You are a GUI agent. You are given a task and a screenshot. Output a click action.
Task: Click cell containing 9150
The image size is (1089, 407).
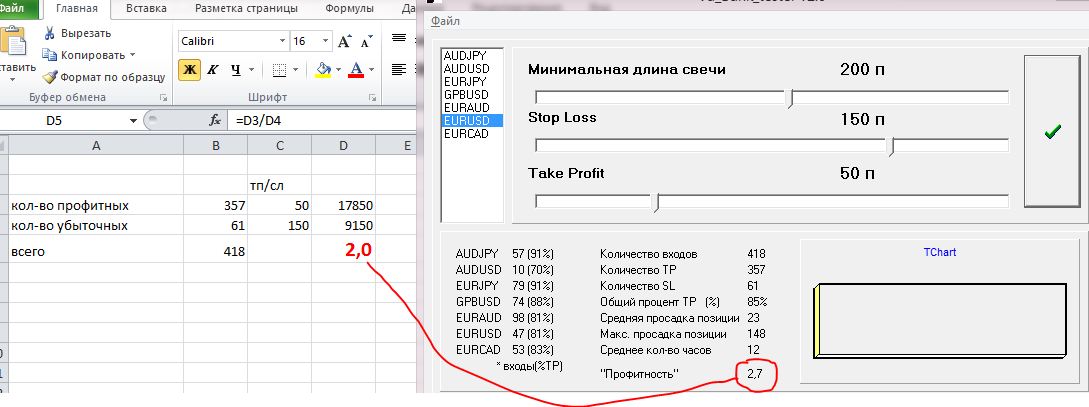[344, 225]
